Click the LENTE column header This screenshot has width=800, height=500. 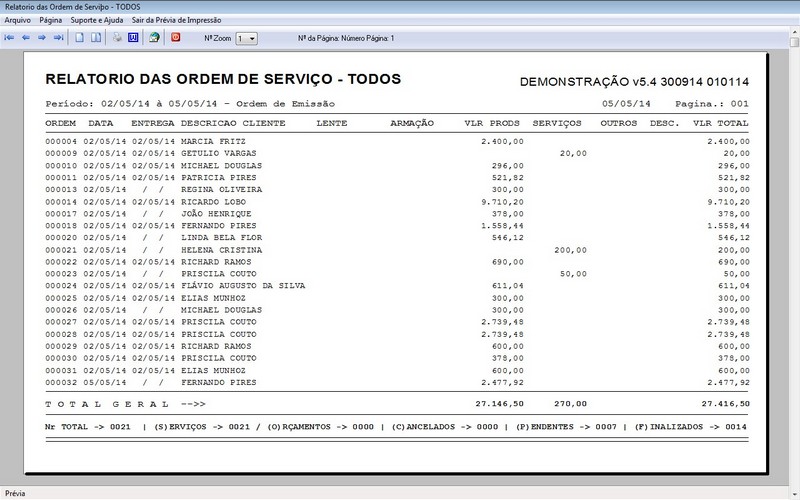332,123
